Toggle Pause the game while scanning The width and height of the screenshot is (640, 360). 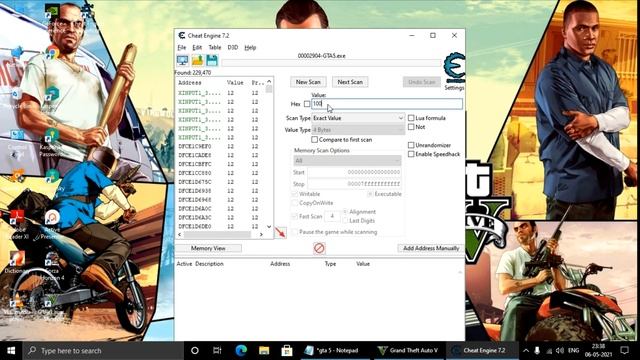pyautogui.click(x=294, y=232)
